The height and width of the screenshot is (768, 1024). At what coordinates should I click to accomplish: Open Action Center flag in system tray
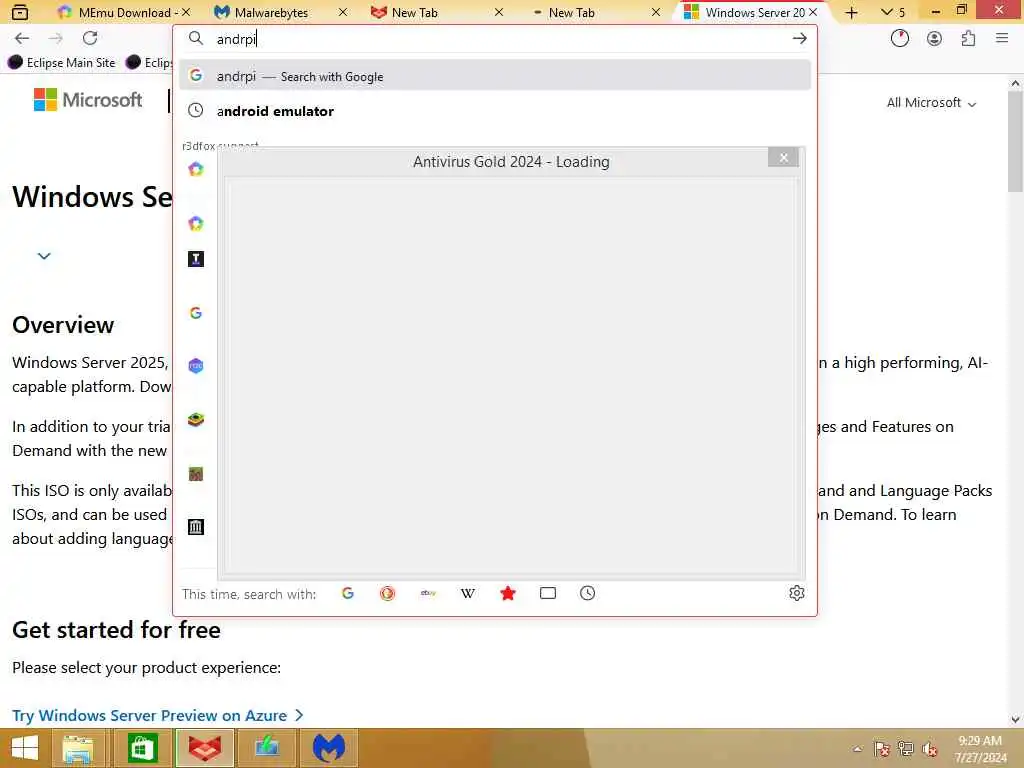click(882, 749)
